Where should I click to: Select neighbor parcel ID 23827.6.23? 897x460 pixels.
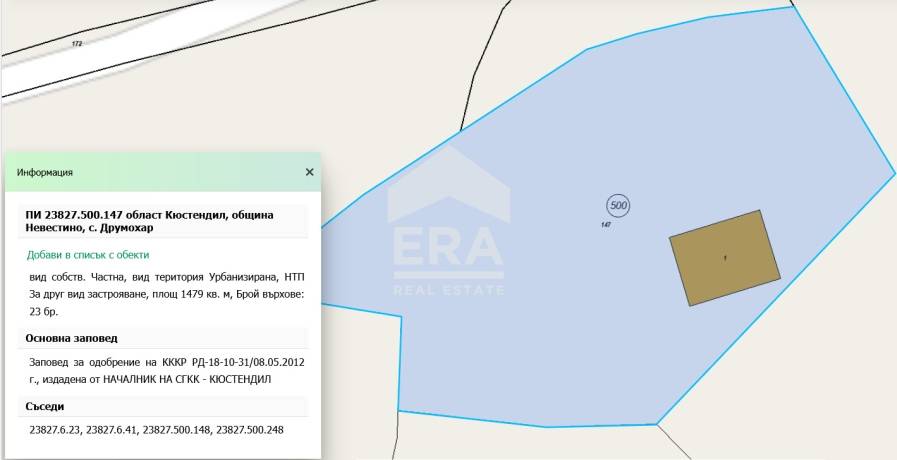[x=55, y=430]
